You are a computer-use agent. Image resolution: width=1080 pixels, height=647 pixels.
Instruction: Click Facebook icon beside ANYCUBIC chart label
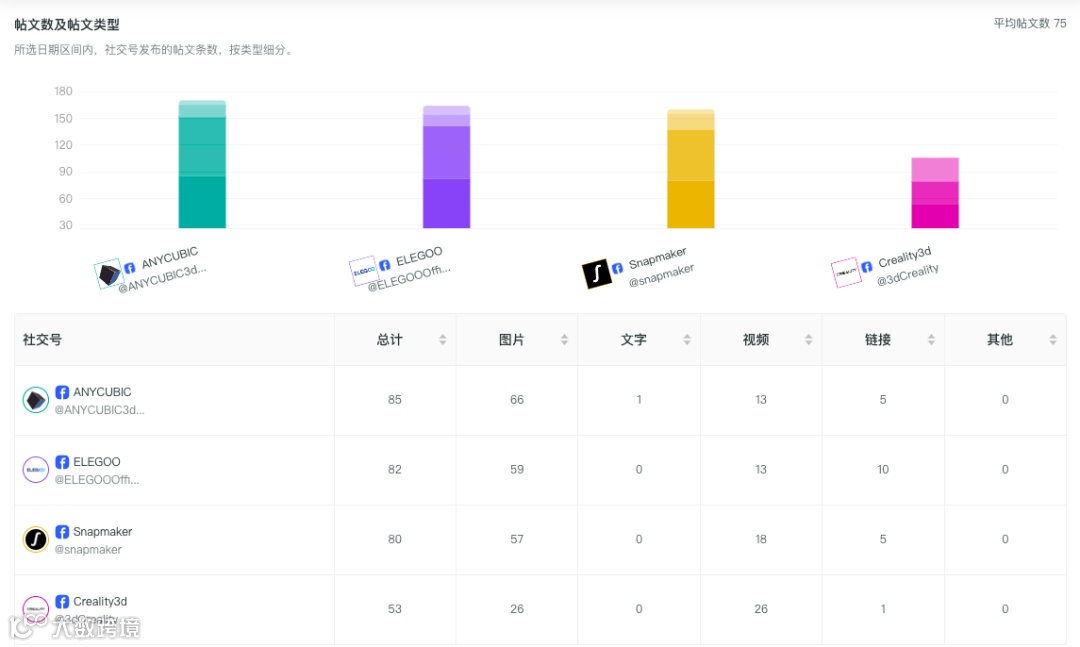tap(129, 268)
